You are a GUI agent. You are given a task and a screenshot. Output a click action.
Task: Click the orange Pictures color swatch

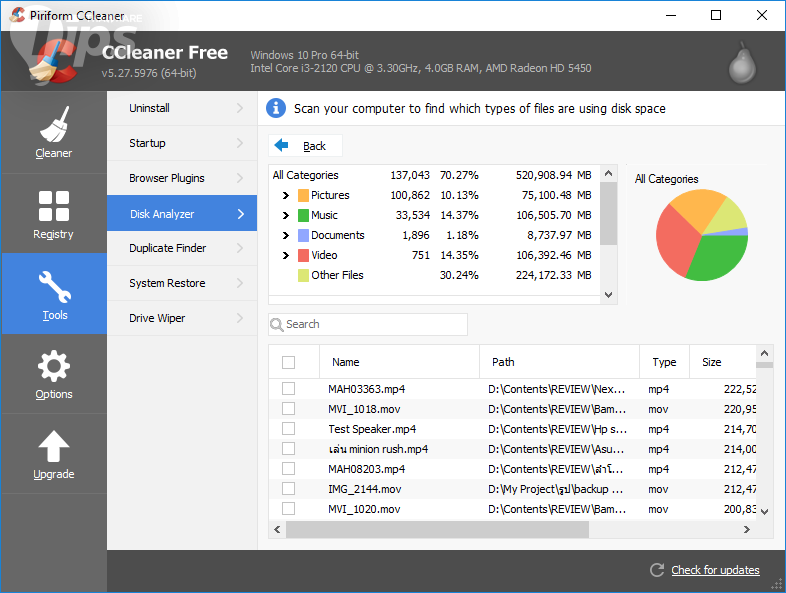302,196
